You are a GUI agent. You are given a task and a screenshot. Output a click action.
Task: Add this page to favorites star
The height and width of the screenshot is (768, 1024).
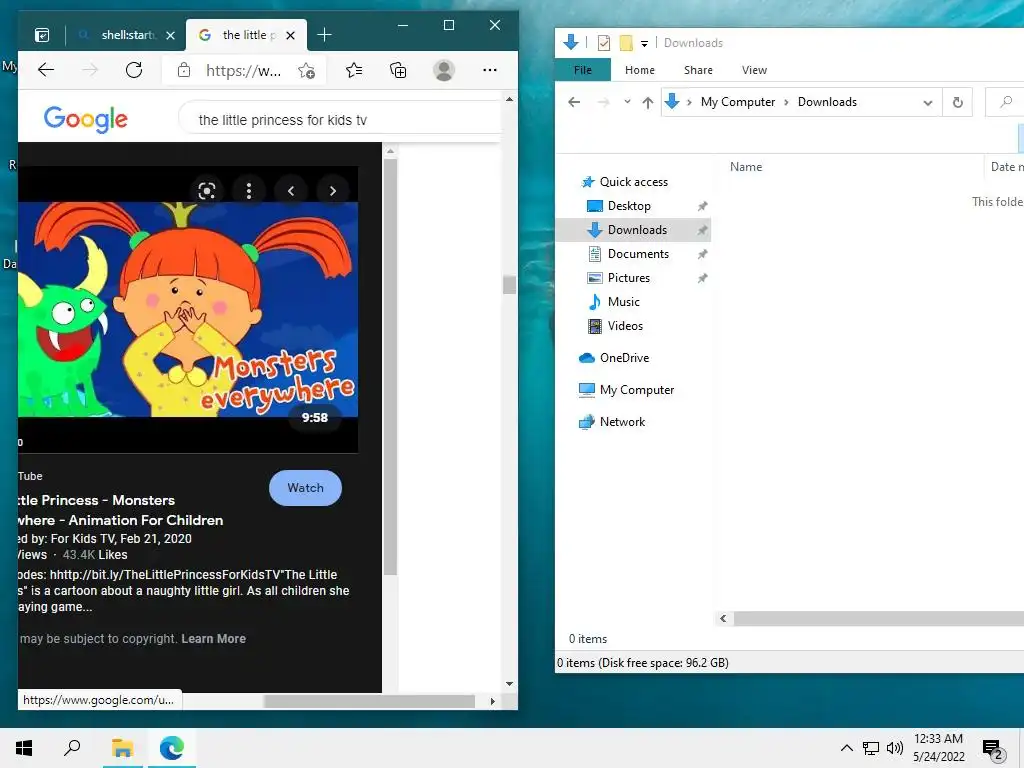306,71
